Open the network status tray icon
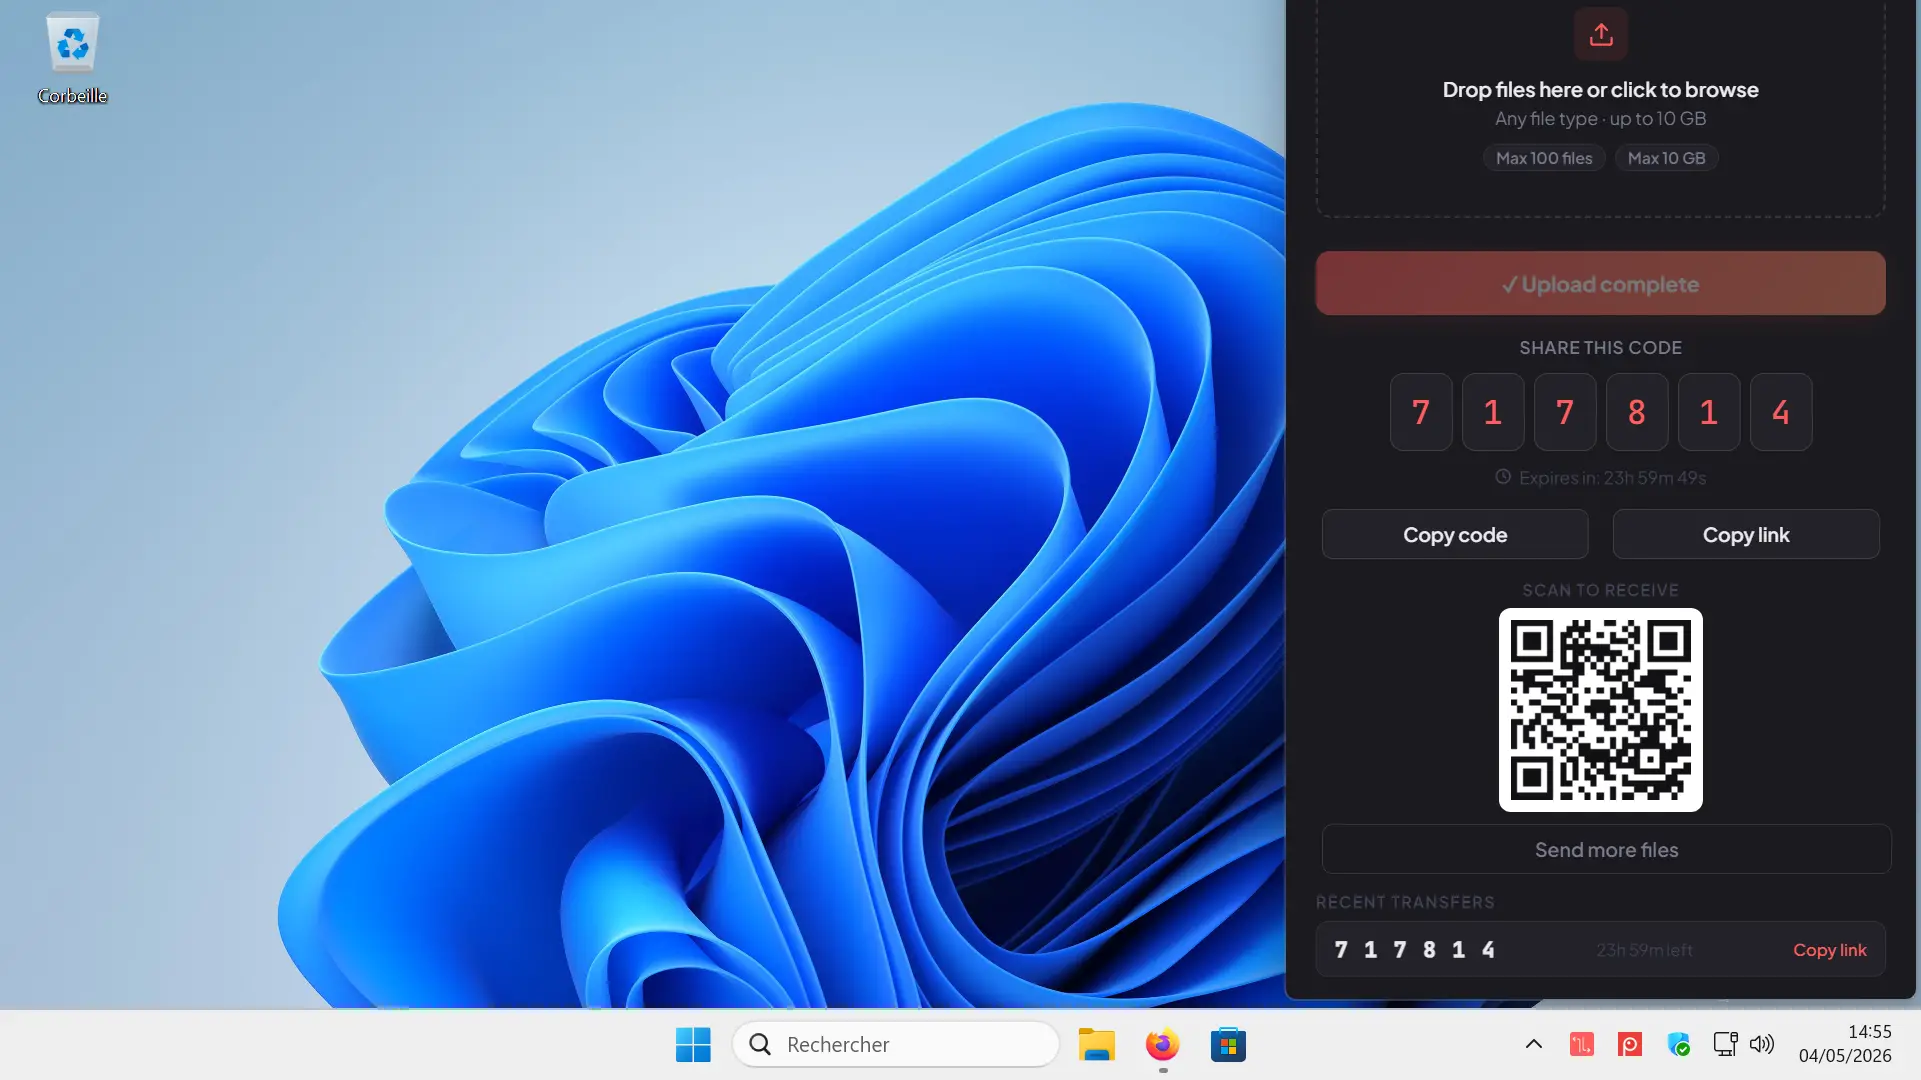Viewport: 1921px width, 1080px height. [x=1725, y=1045]
